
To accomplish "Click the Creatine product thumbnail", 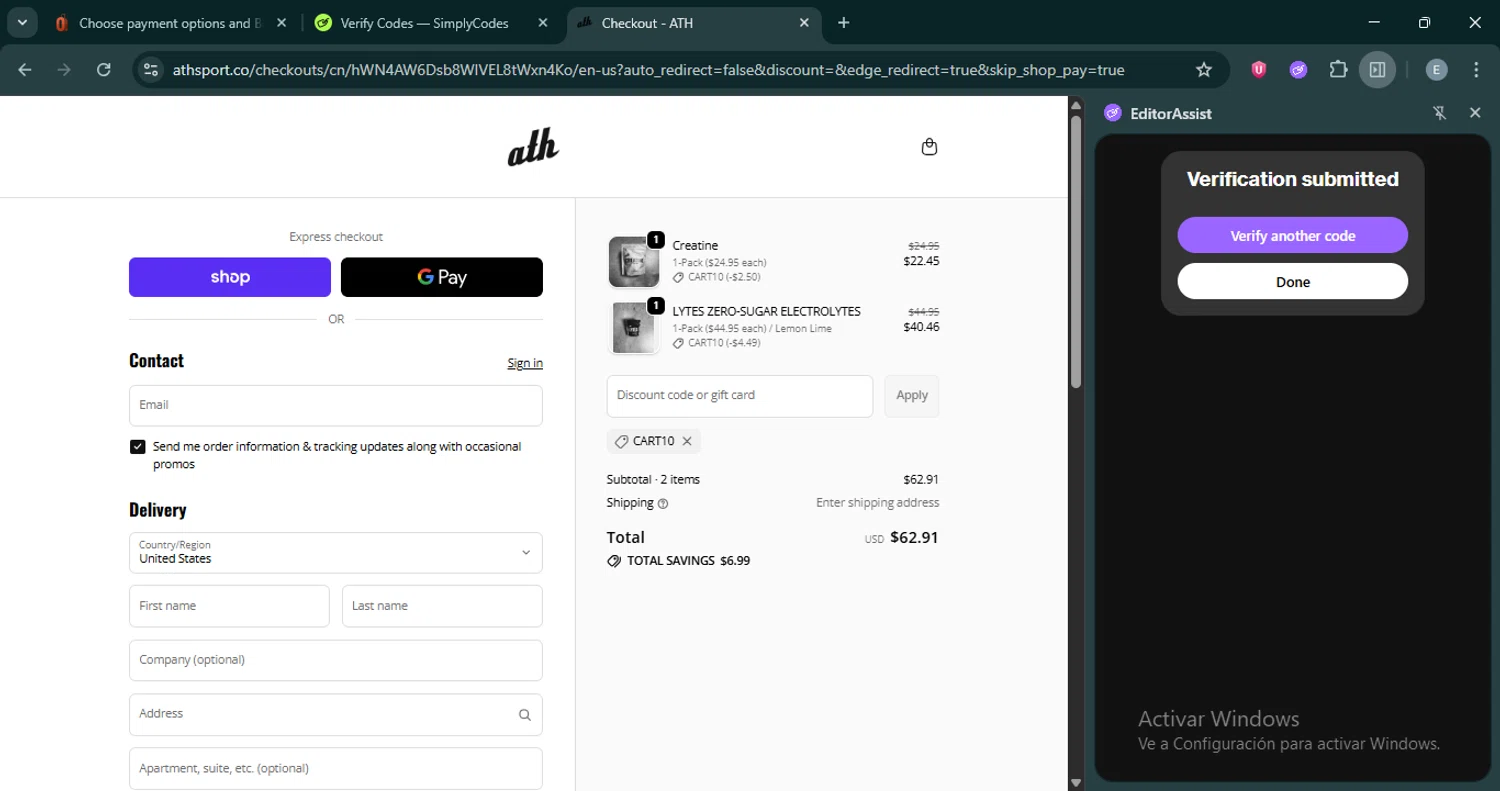I will pyautogui.click(x=634, y=262).
